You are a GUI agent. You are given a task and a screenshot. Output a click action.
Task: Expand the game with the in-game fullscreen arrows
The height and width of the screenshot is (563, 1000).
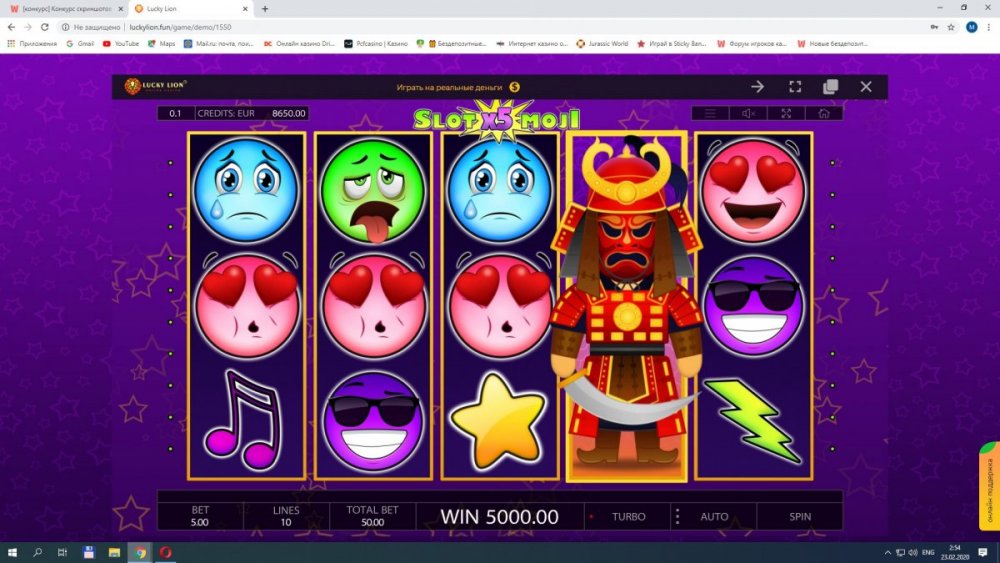[x=786, y=113]
